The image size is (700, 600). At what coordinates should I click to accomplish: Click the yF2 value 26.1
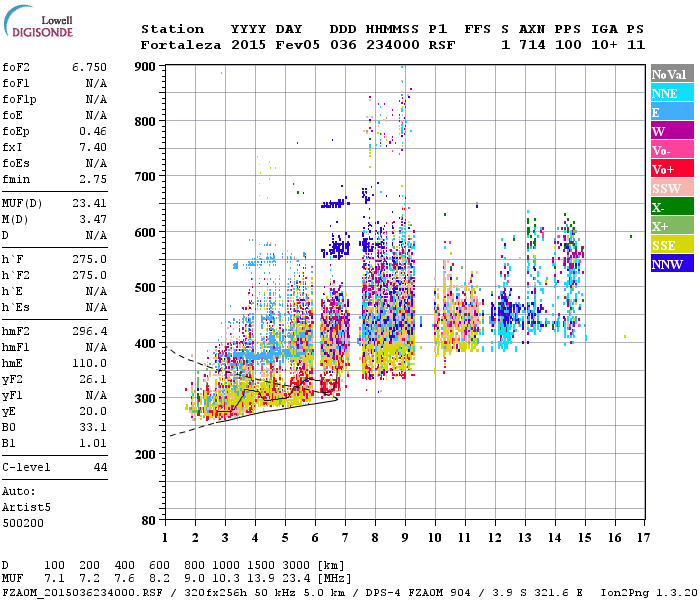pyautogui.click(x=93, y=379)
